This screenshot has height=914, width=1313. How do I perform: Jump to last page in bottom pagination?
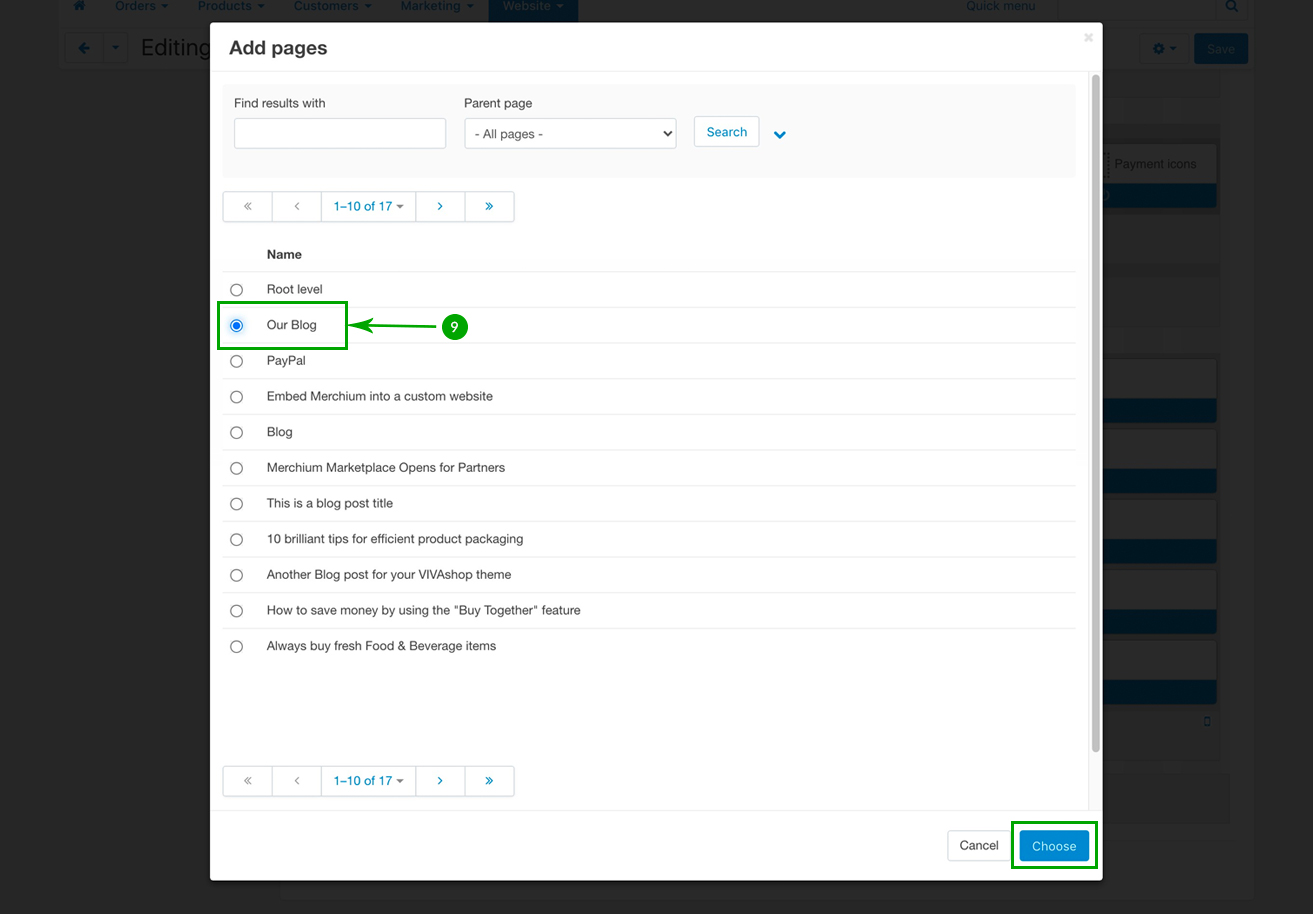coord(489,781)
